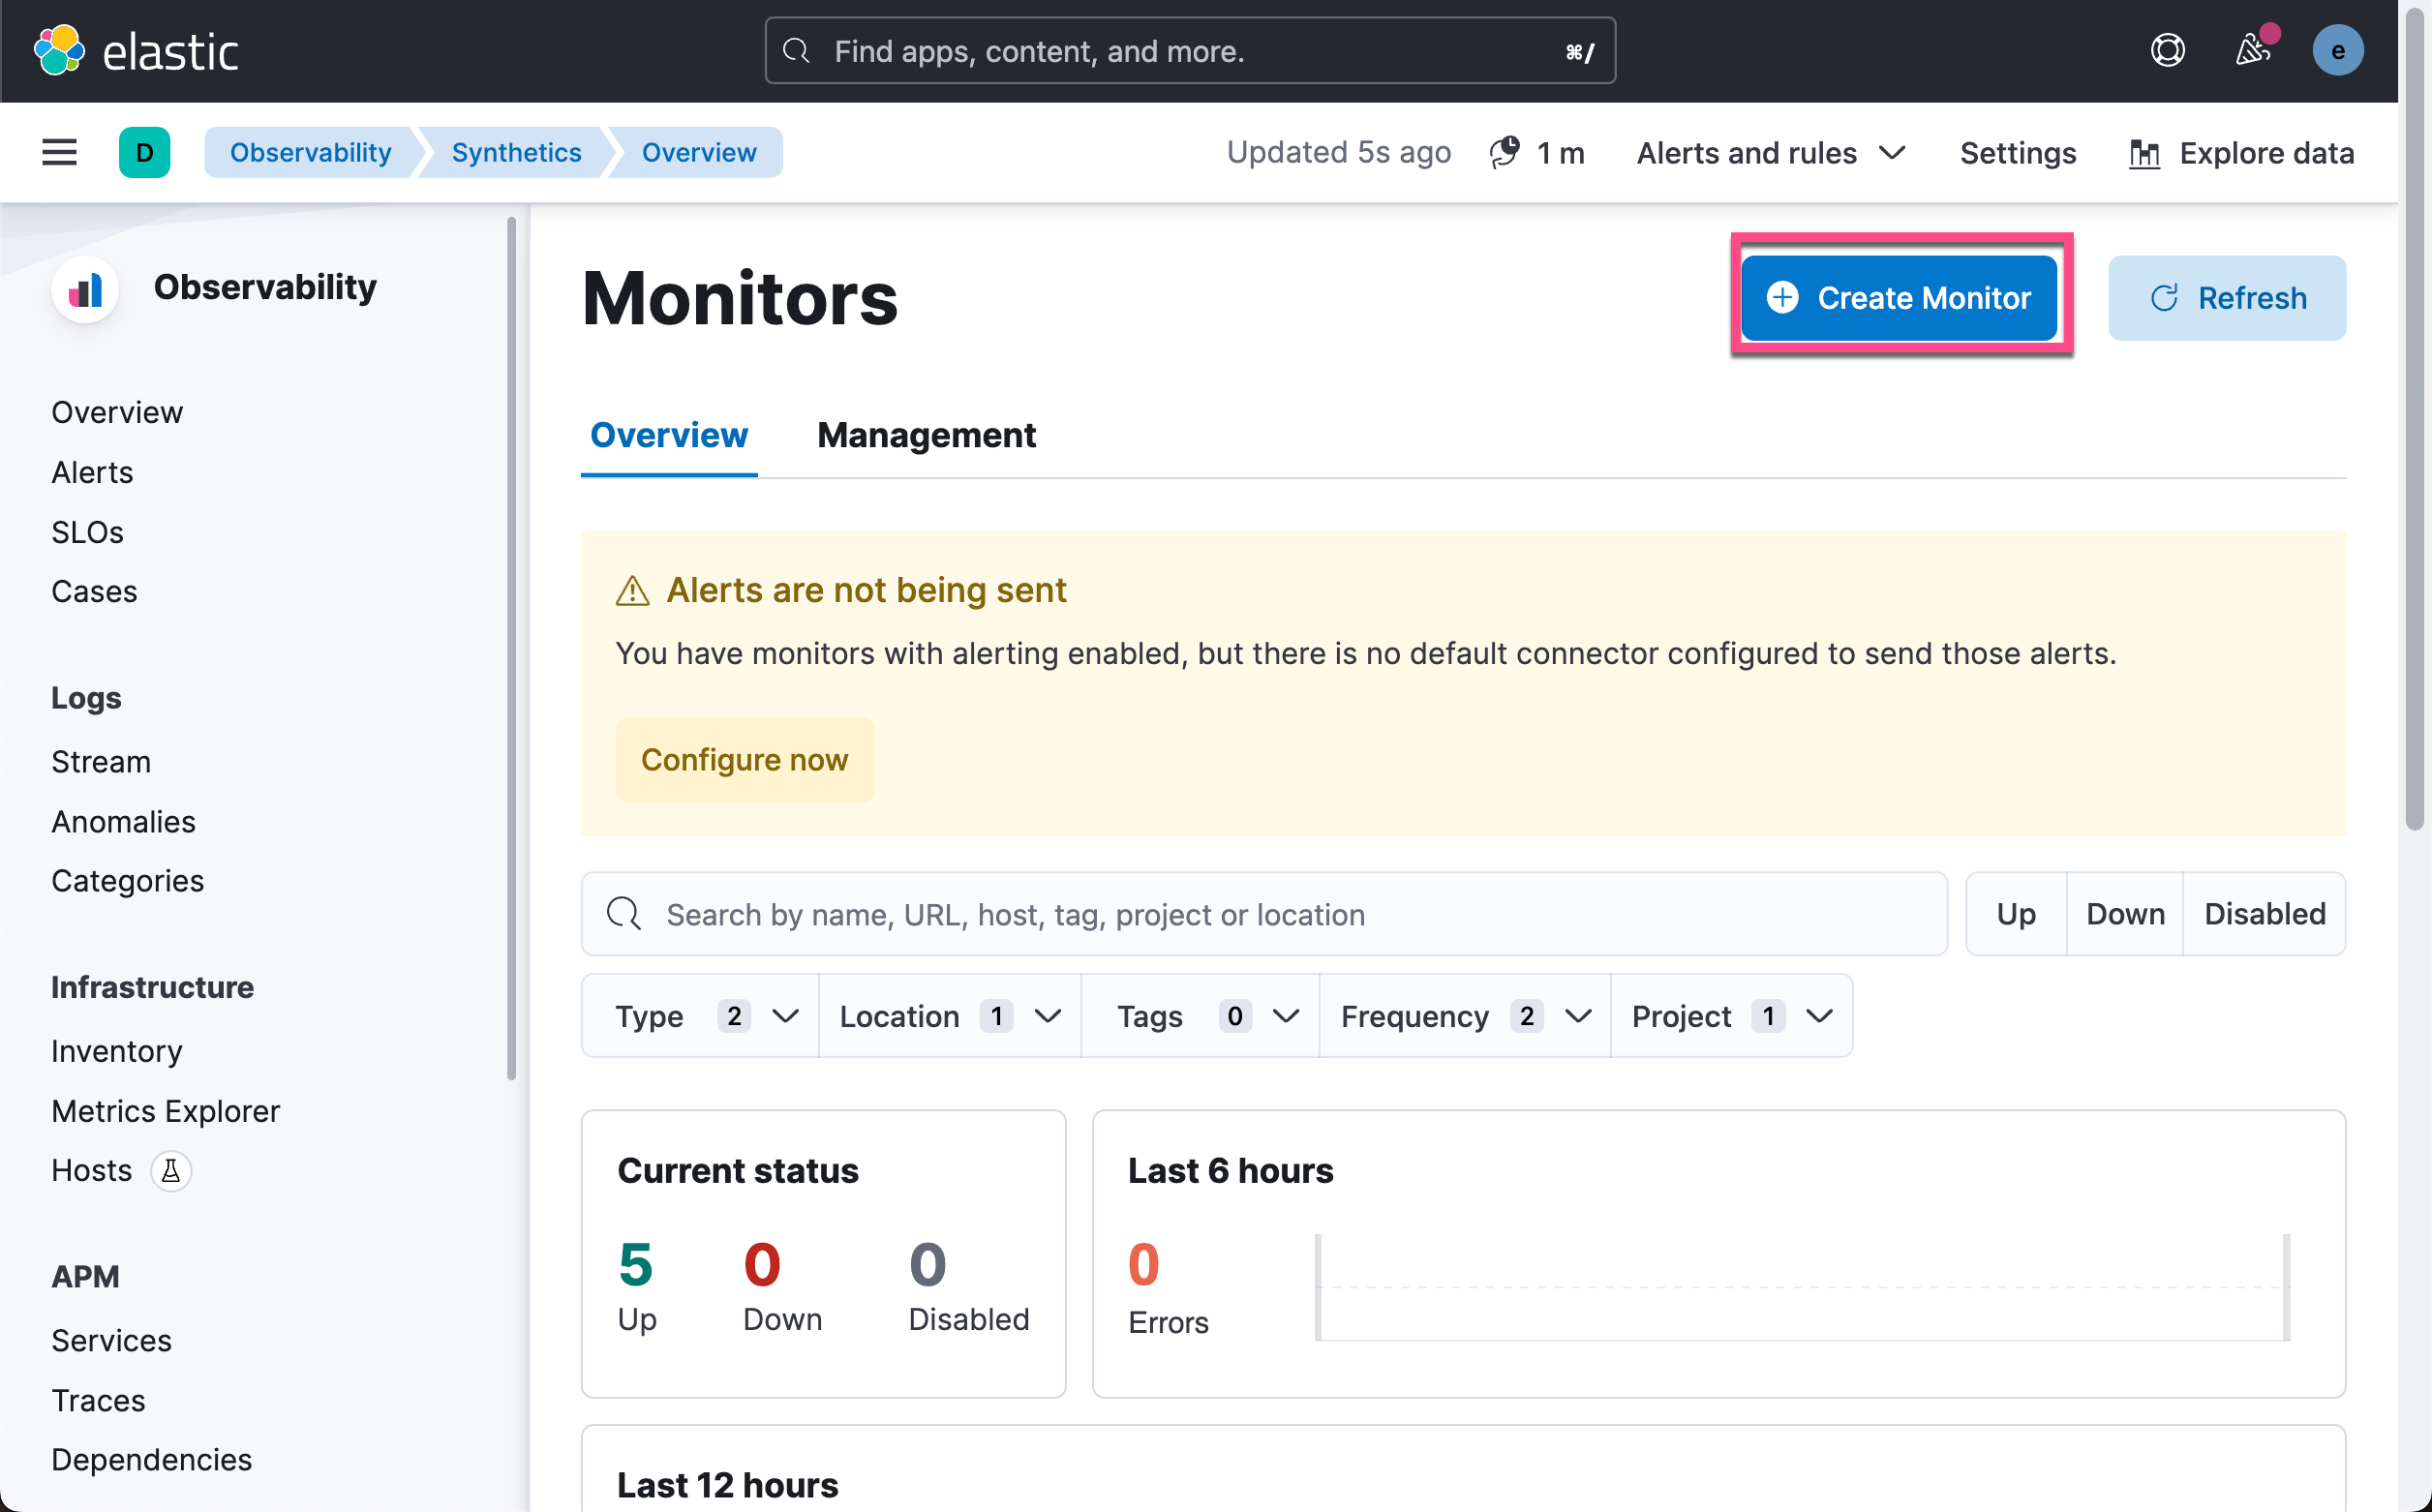Click the sidebar scrollbar
2432x1512 pixels.
pos(512,650)
